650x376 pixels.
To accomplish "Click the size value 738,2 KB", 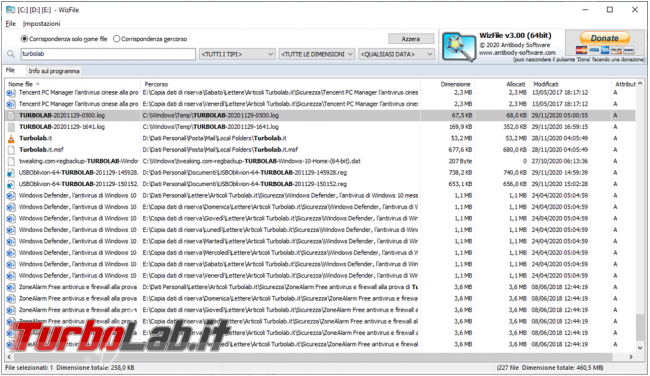I will pyautogui.click(x=461, y=173).
